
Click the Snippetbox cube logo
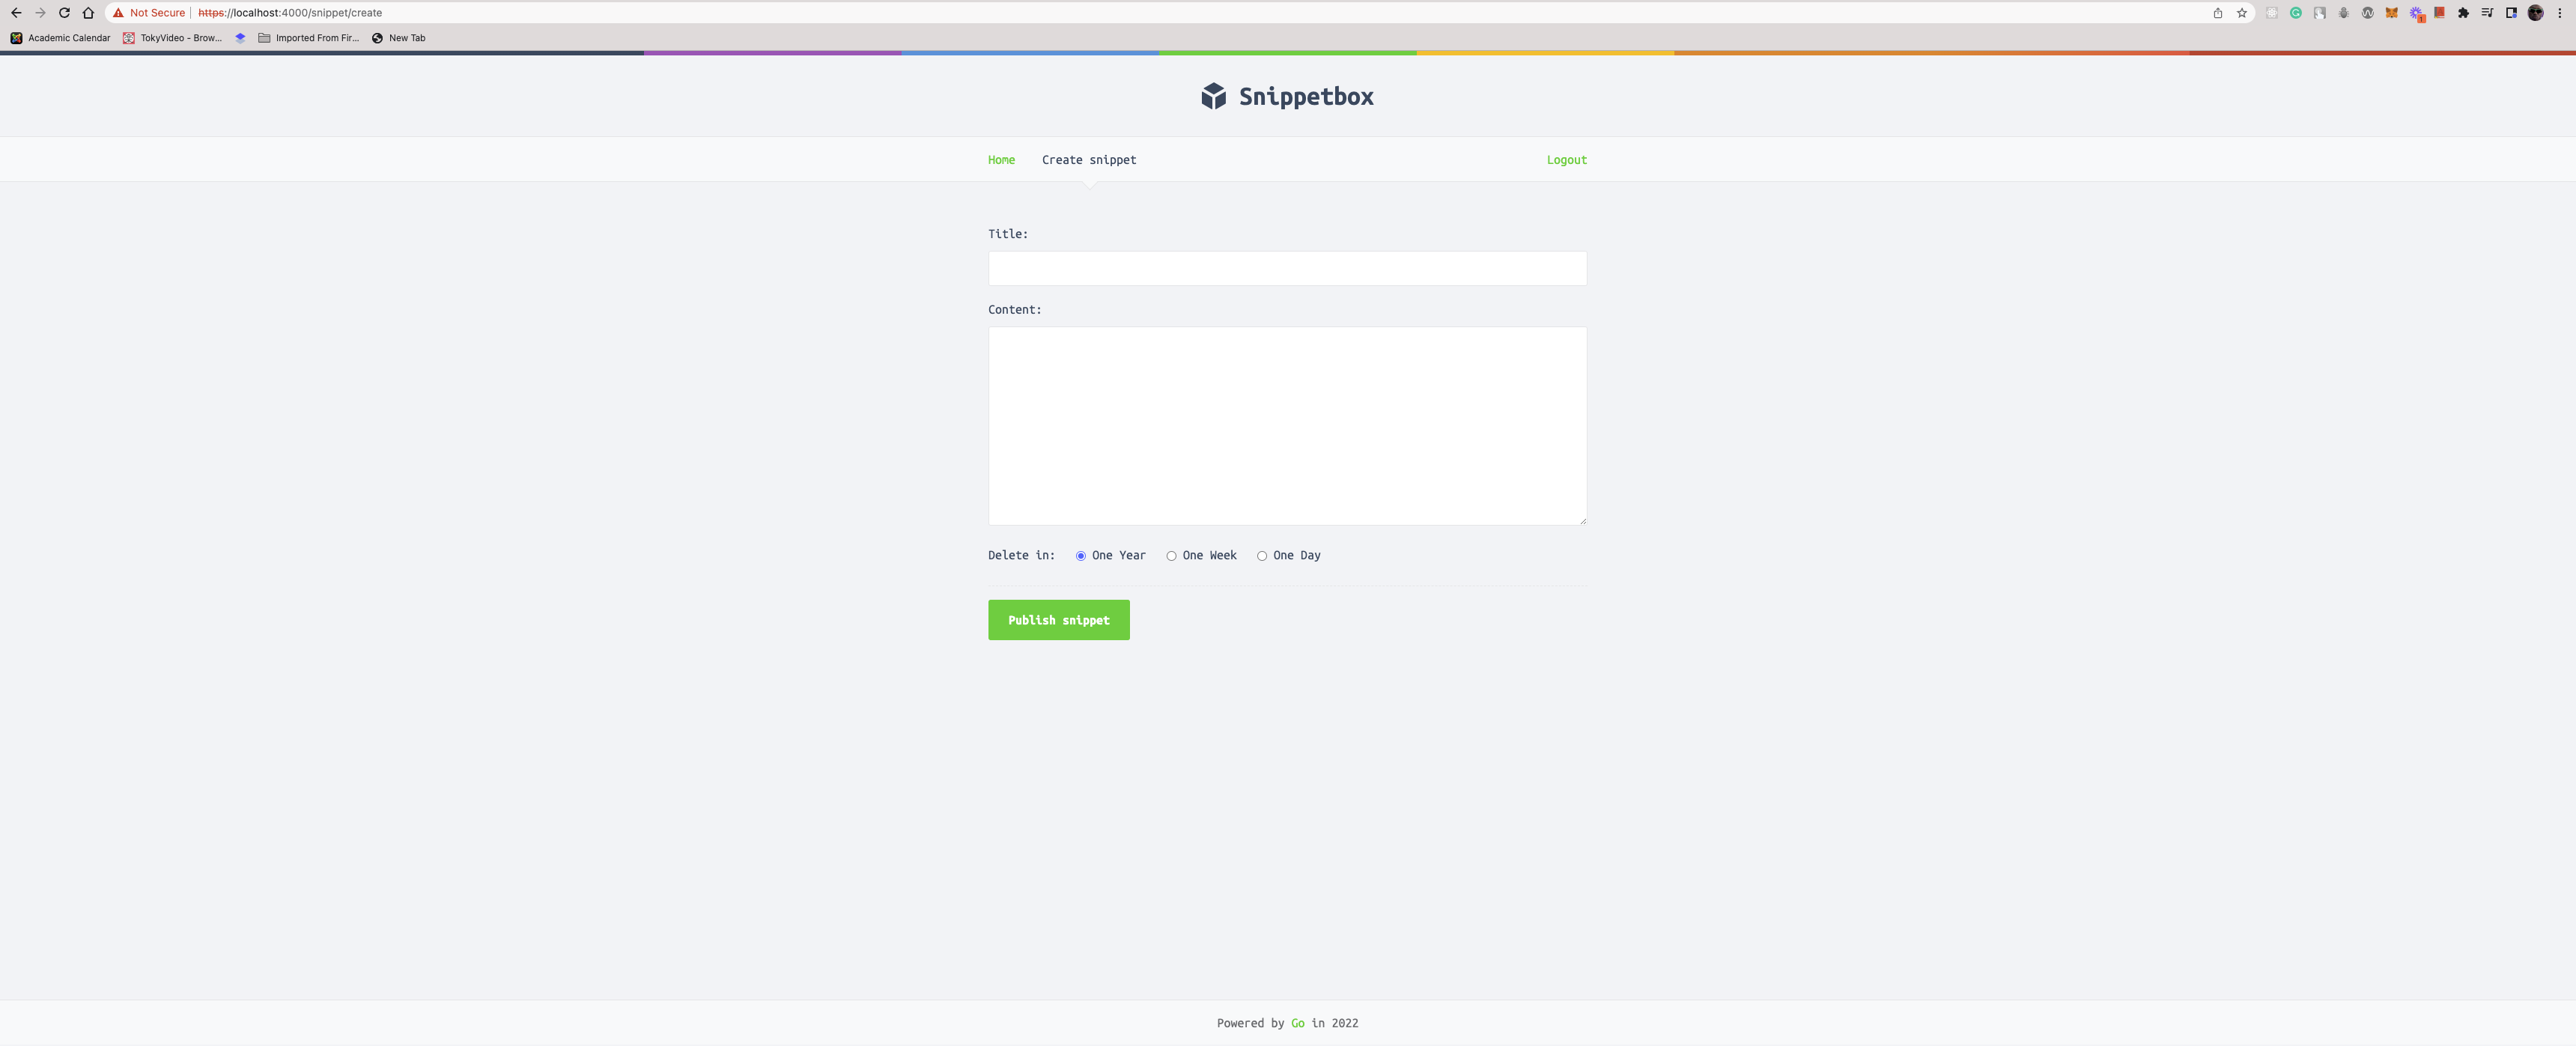(1213, 96)
